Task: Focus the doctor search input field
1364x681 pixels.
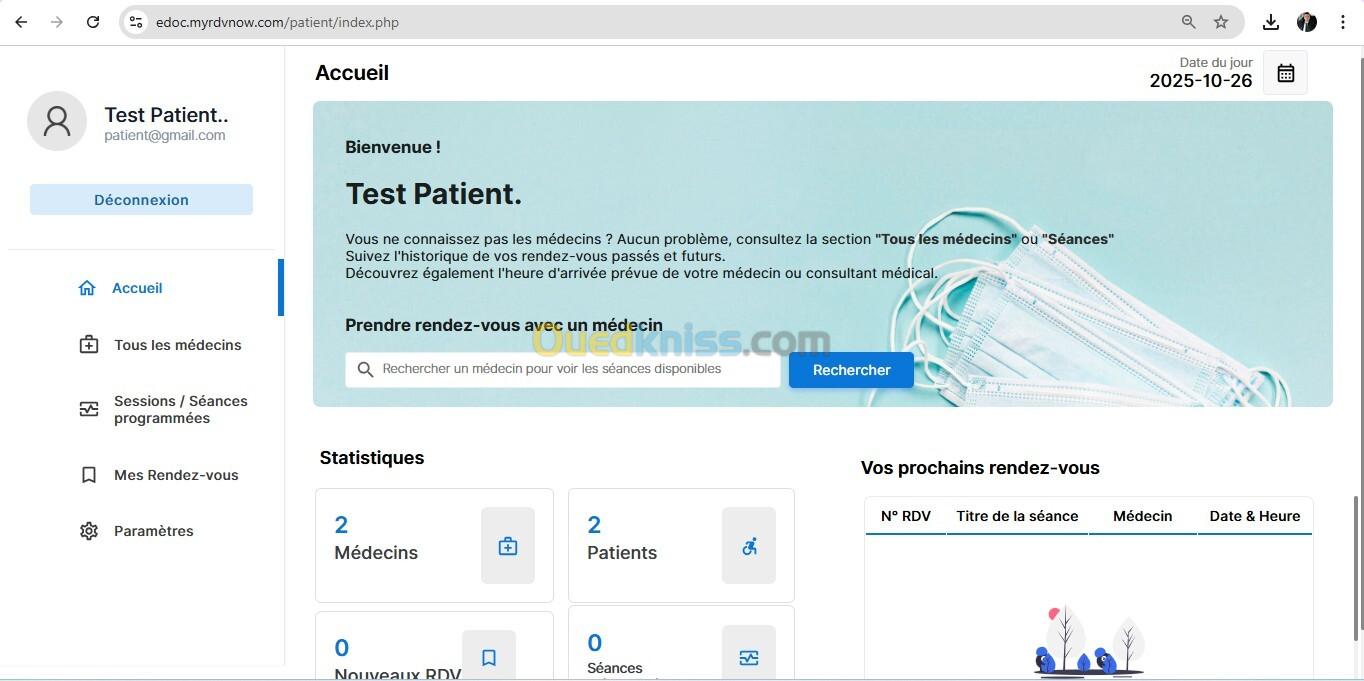Action: tap(563, 370)
